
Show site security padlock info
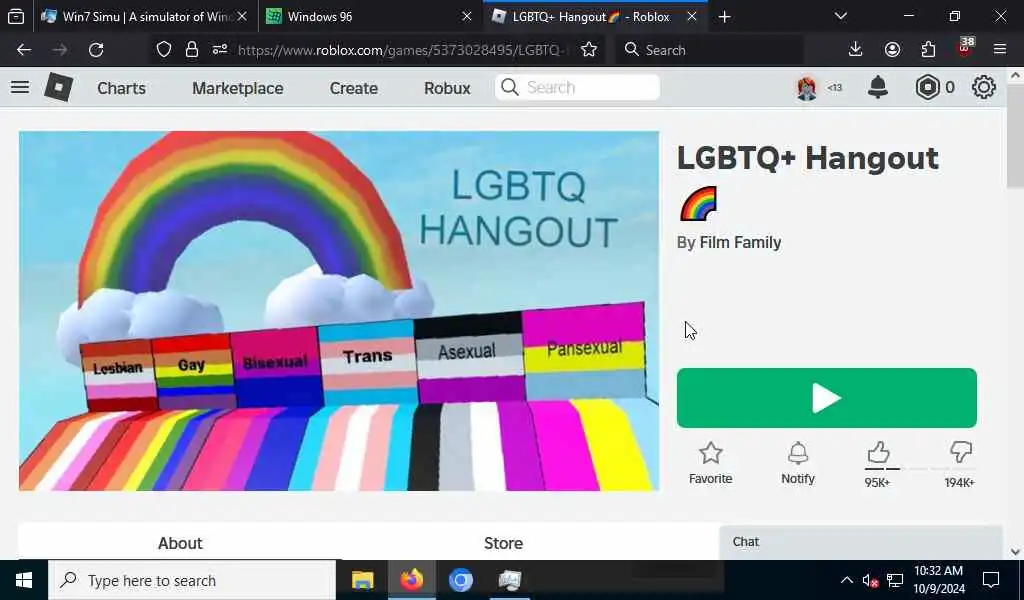191,50
